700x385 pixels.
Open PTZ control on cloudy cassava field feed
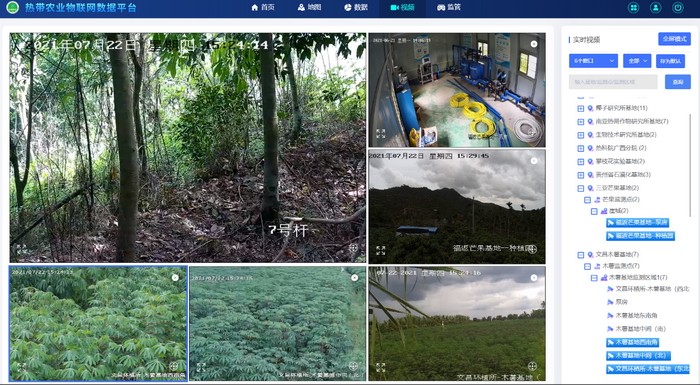532,366
